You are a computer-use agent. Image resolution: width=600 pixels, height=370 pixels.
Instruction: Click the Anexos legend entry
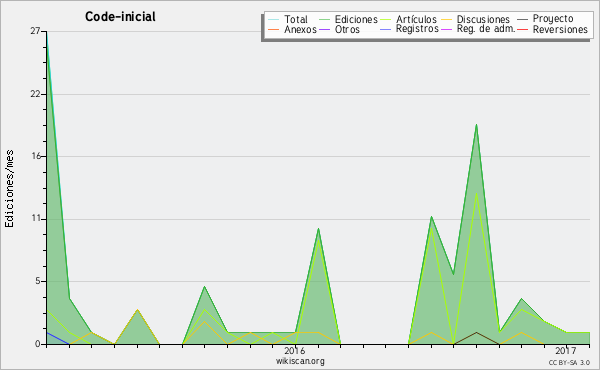[300, 29]
